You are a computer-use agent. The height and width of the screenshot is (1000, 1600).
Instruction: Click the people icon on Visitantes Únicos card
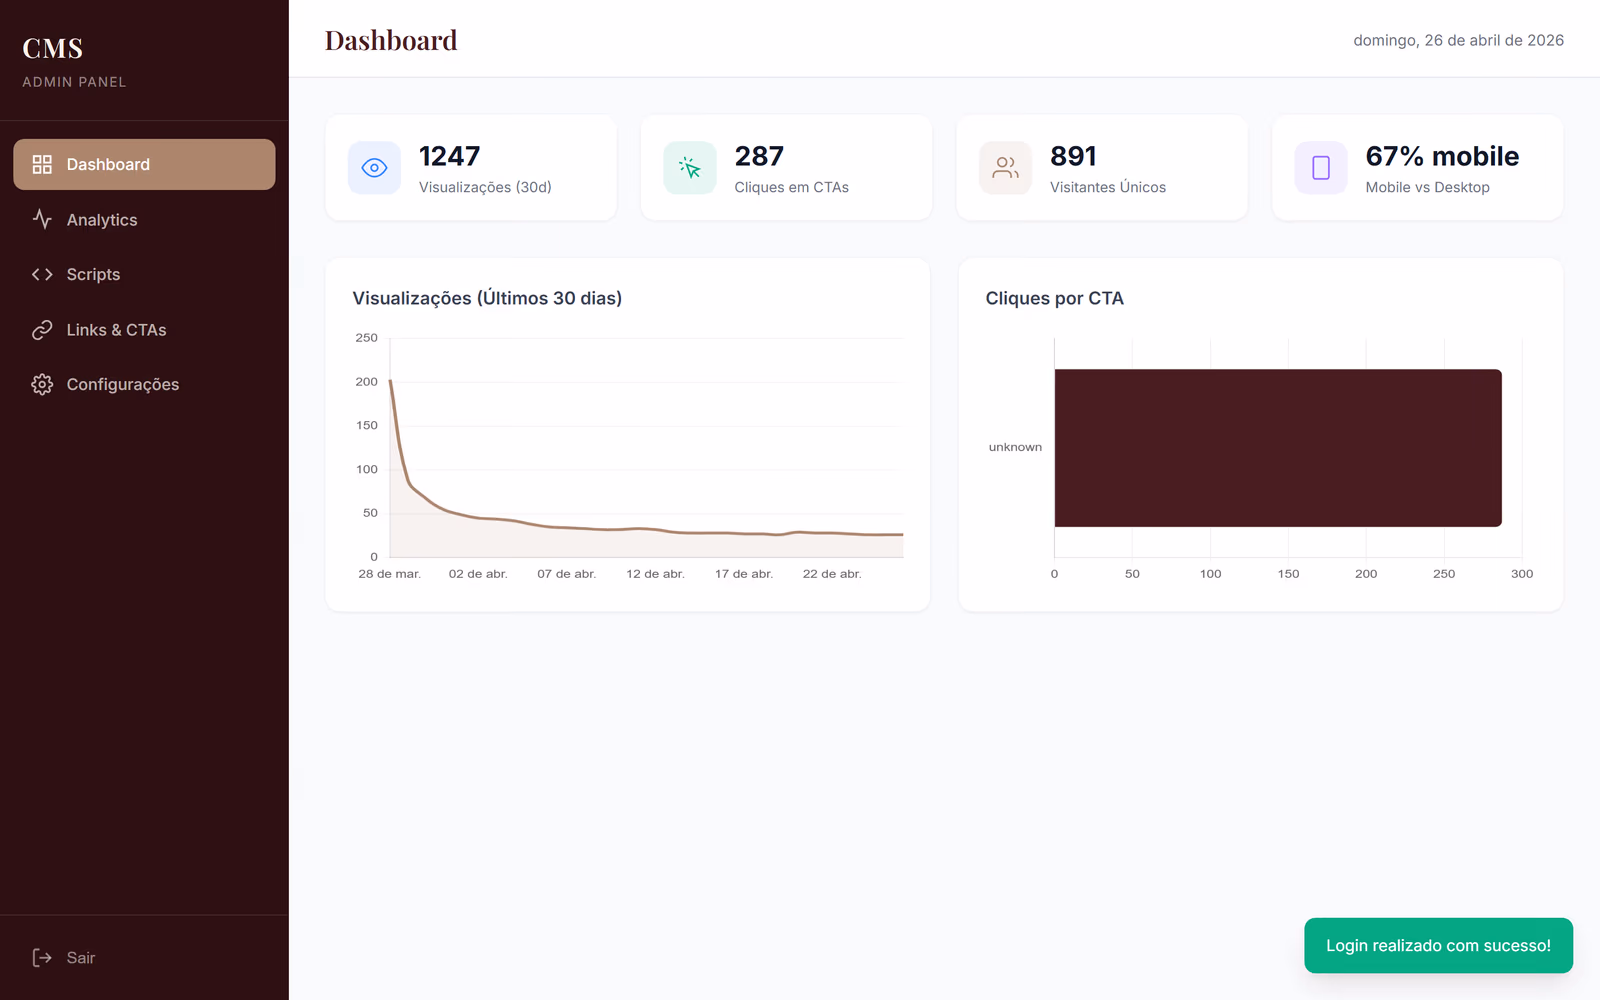tap(1004, 168)
